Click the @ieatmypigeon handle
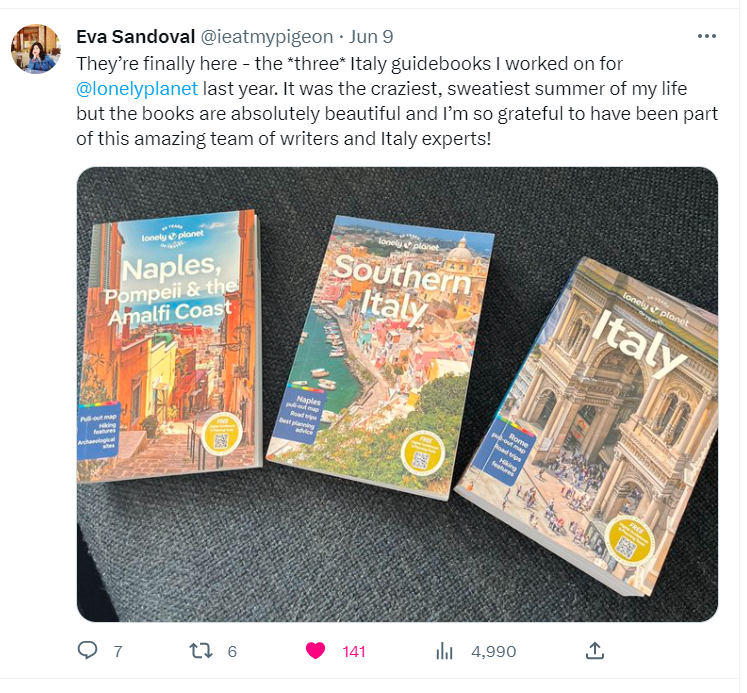Viewport: 747px width, 693px height. tap(267, 37)
